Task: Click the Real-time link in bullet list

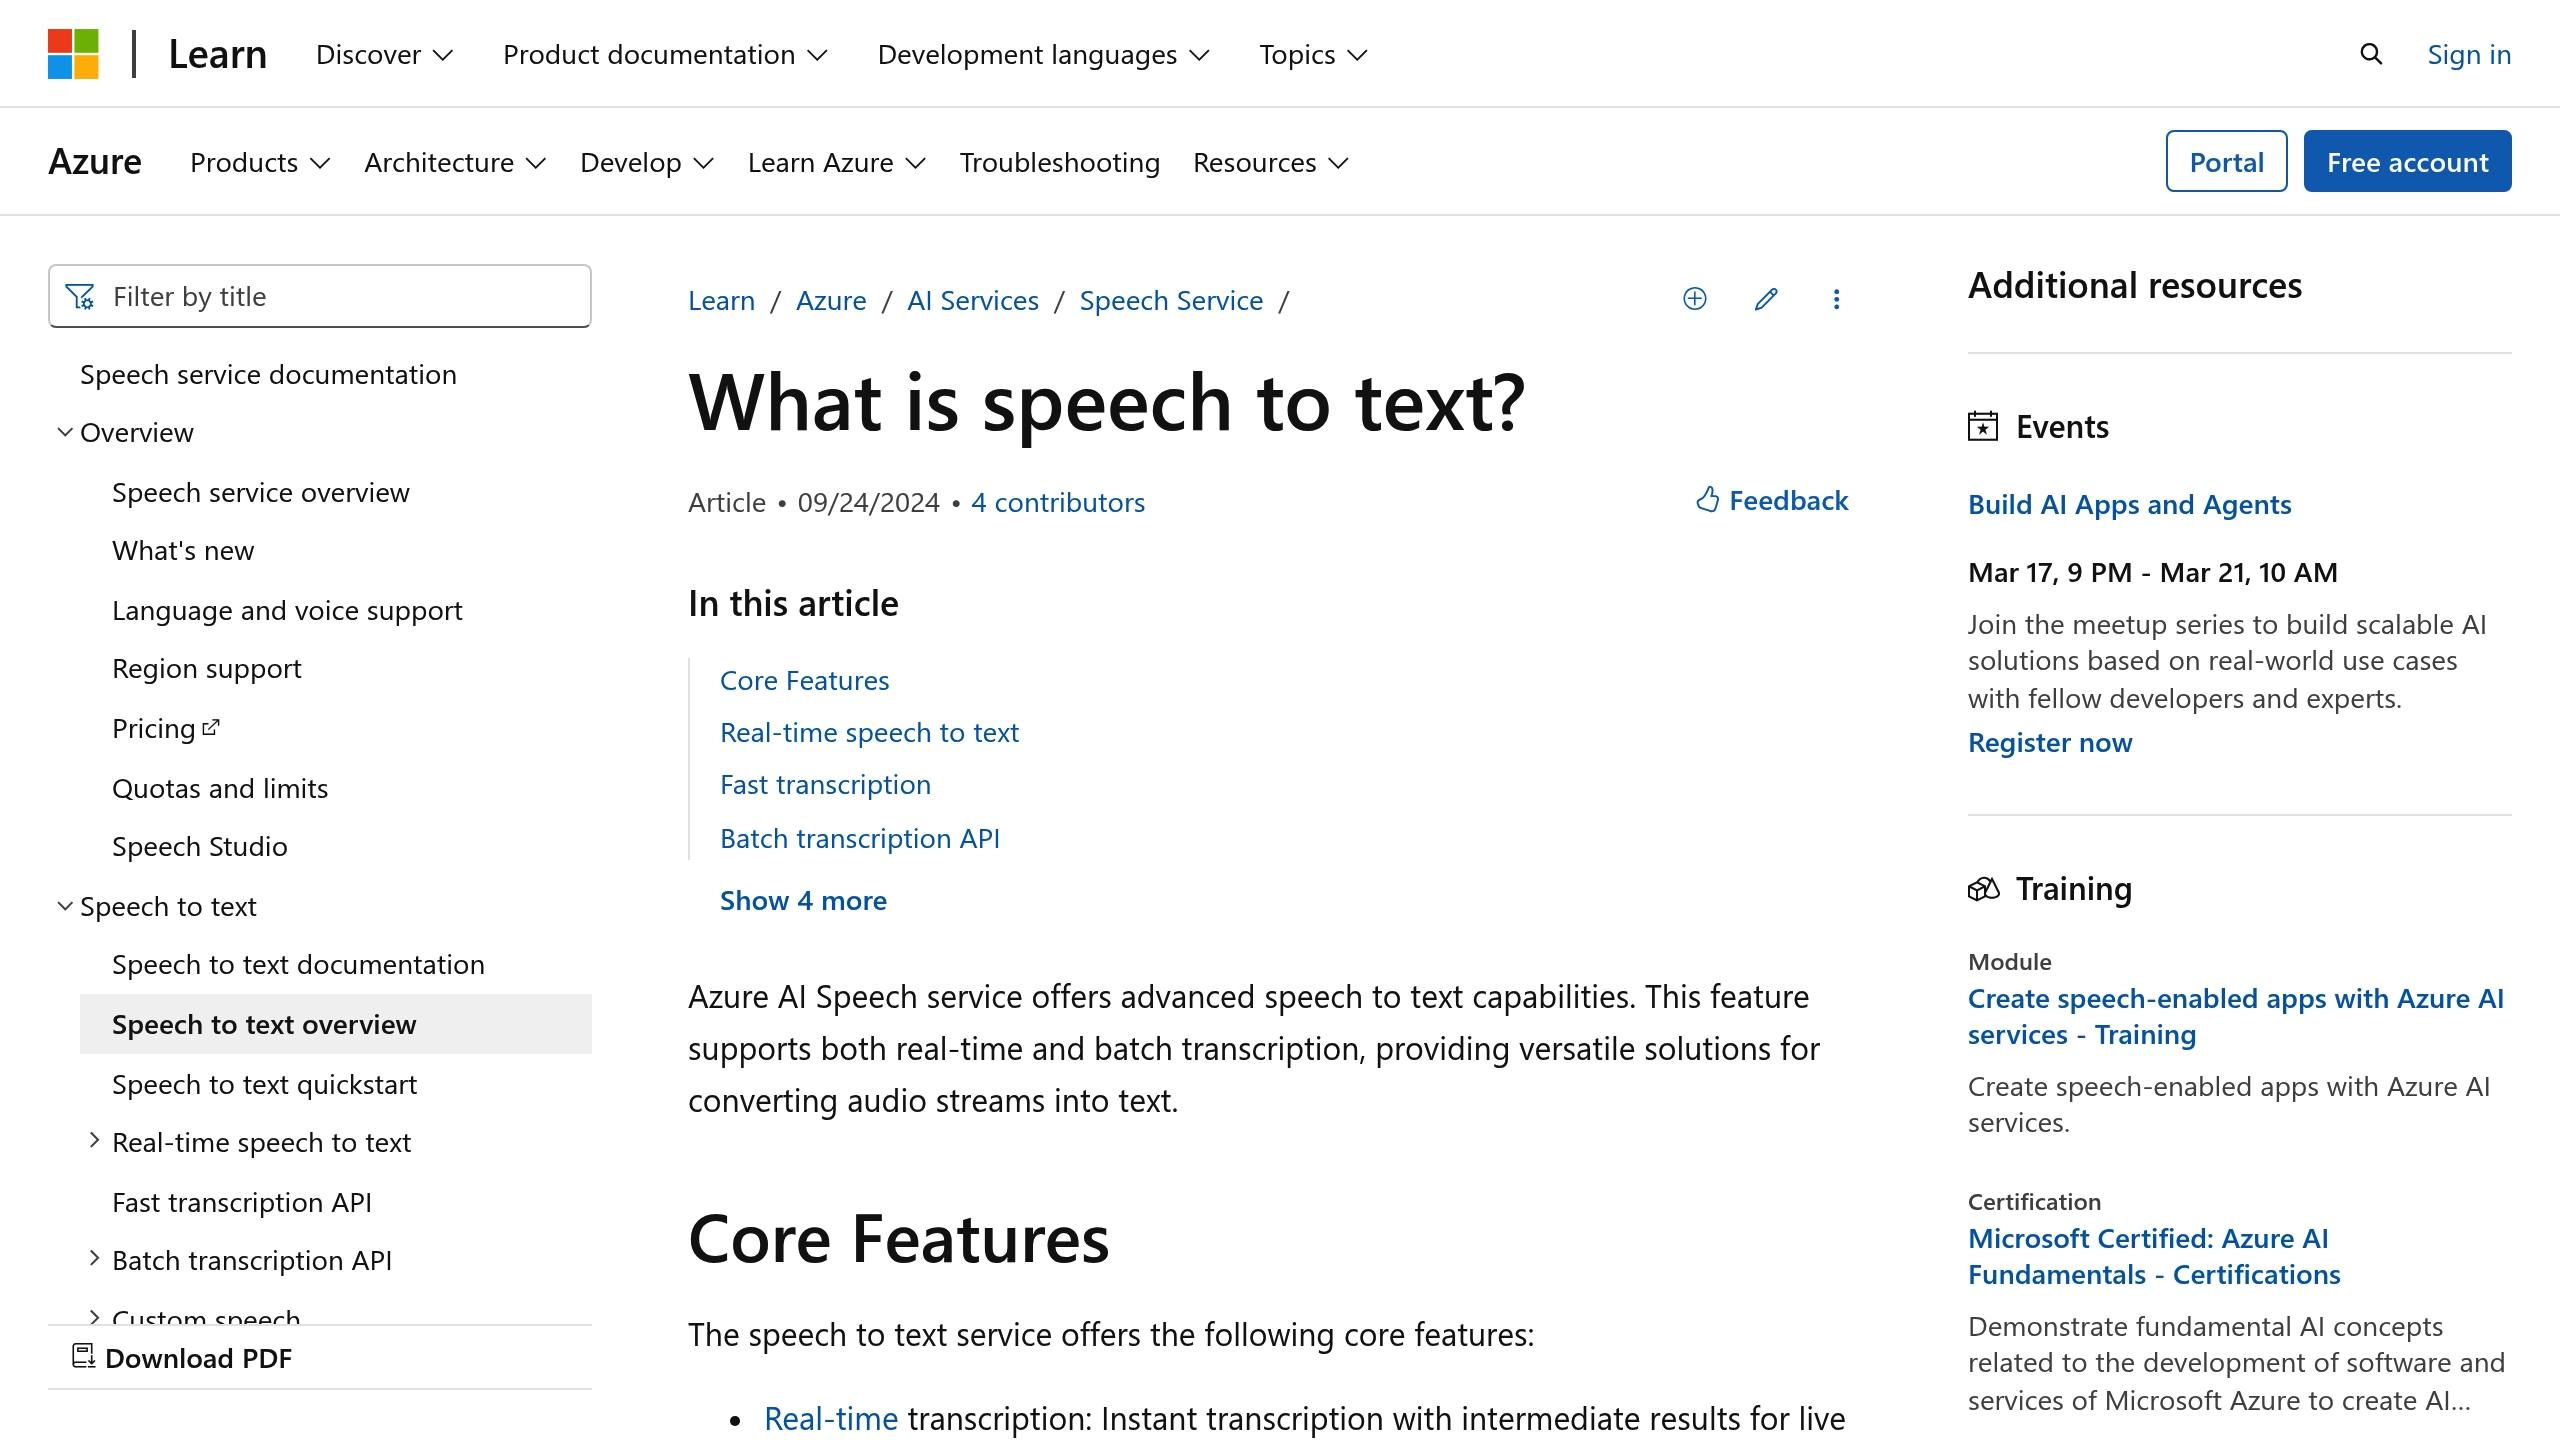Action: 831,1418
